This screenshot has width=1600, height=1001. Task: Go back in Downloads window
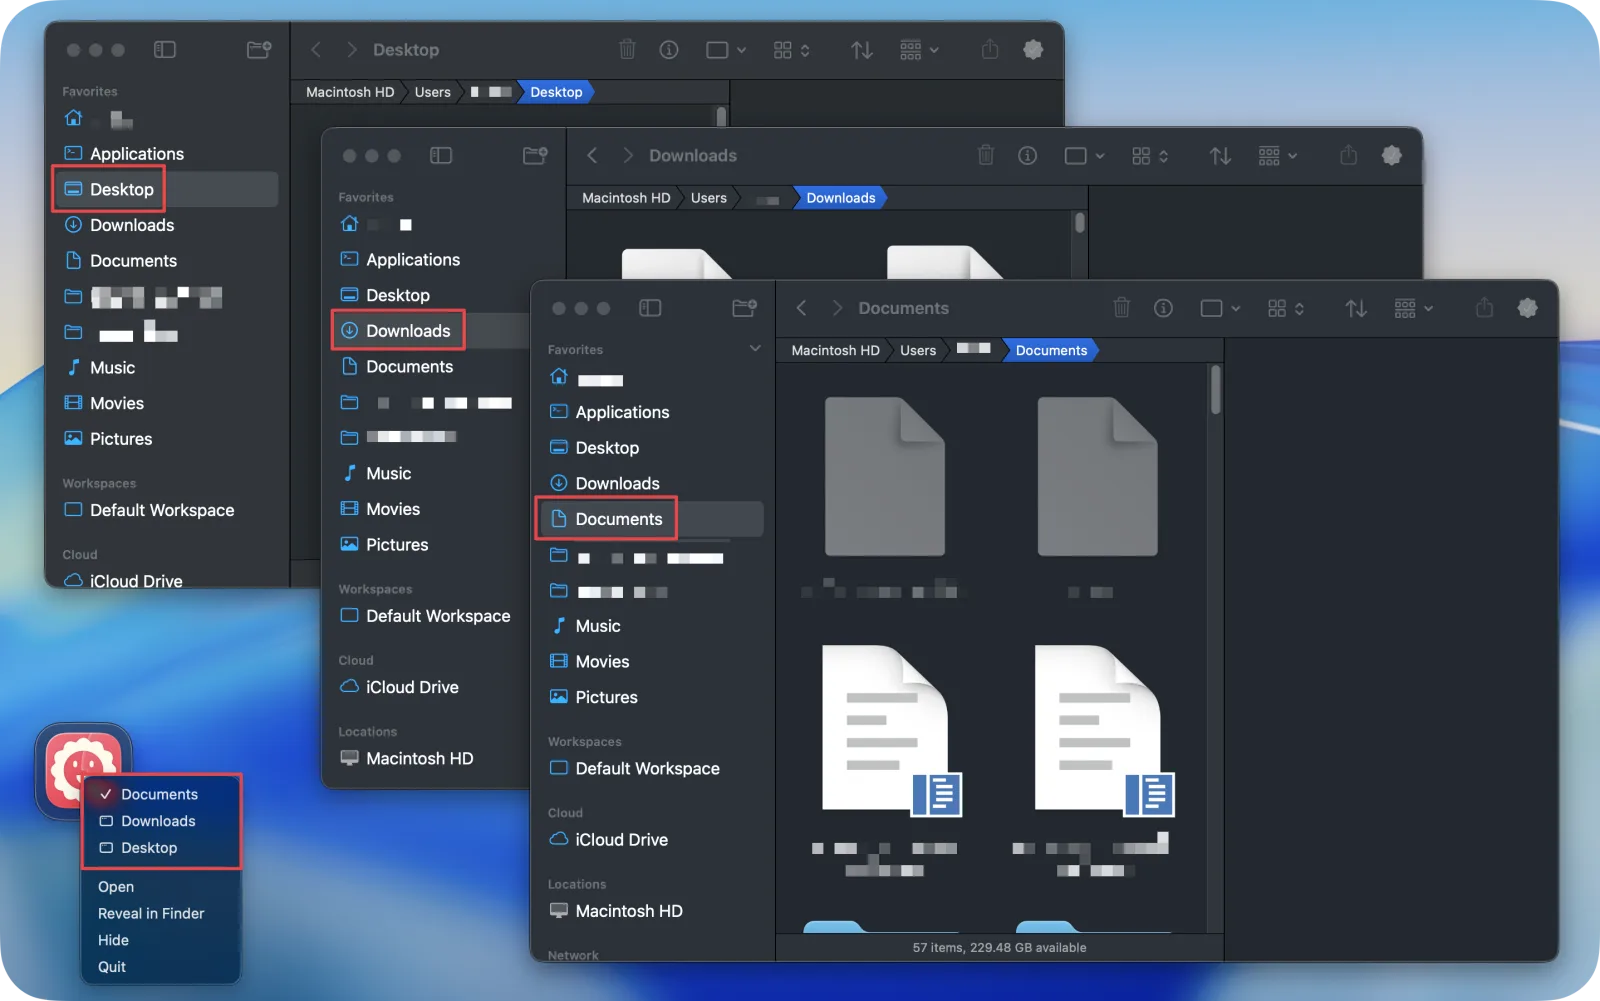pyautogui.click(x=592, y=155)
